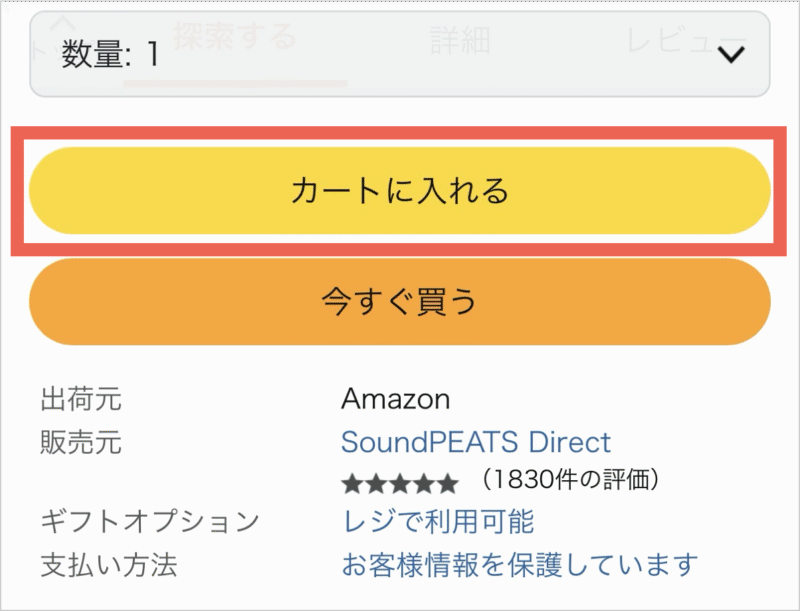The width and height of the screenshot is (800, 611).
Task: Click the faded up chevron at top-left
Action: click(62, 22)
